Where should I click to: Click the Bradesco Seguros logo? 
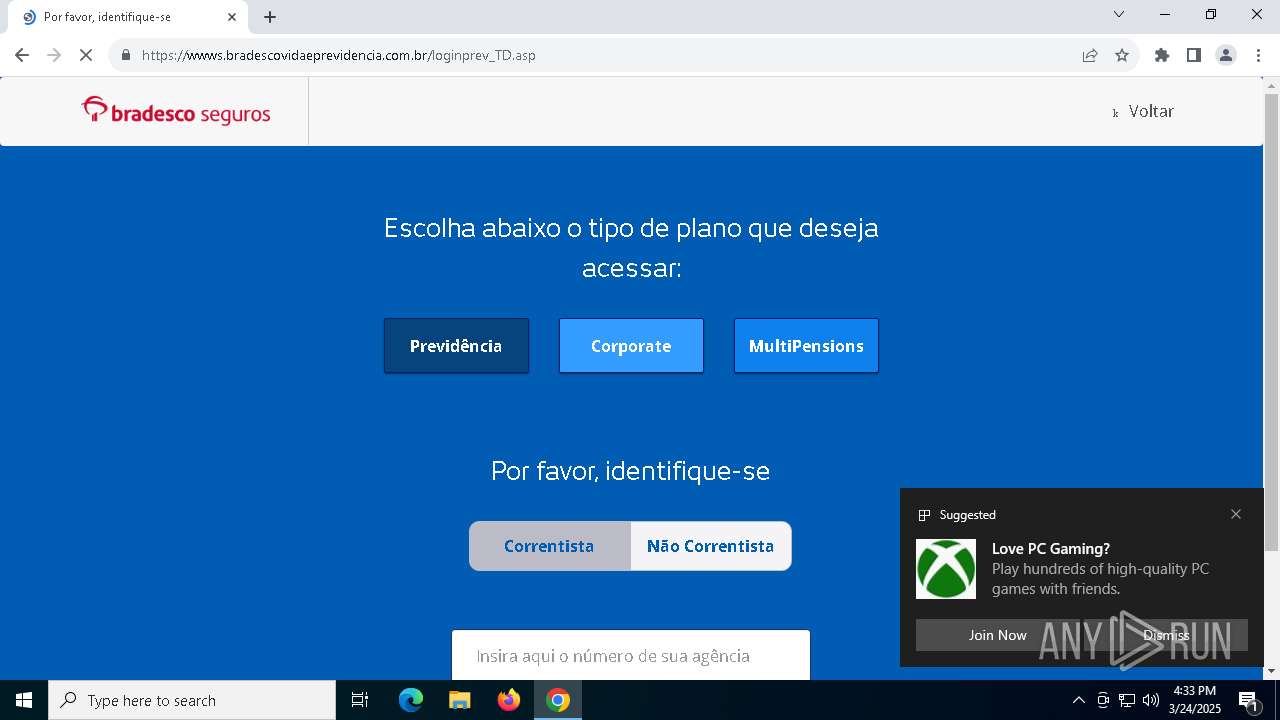[x=176, y=112]
